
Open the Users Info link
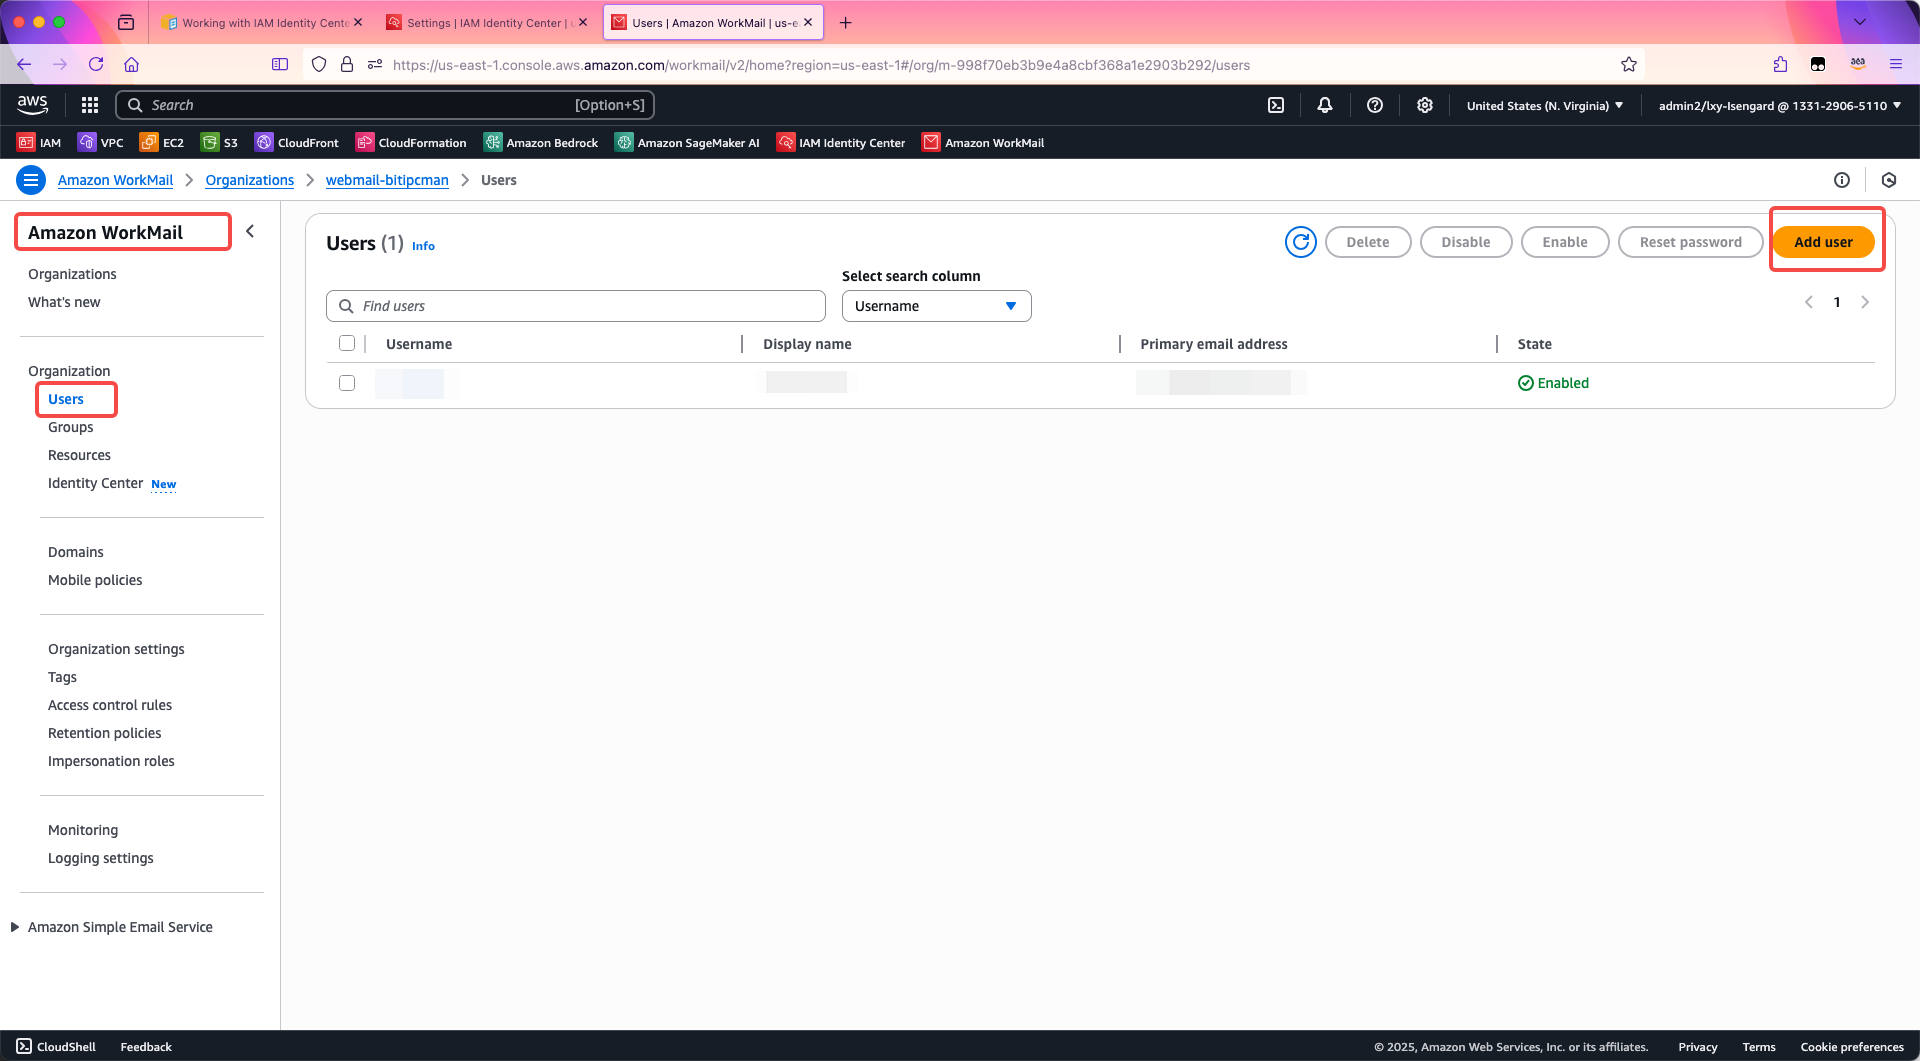pyautogui.click(x=423, y=246)
